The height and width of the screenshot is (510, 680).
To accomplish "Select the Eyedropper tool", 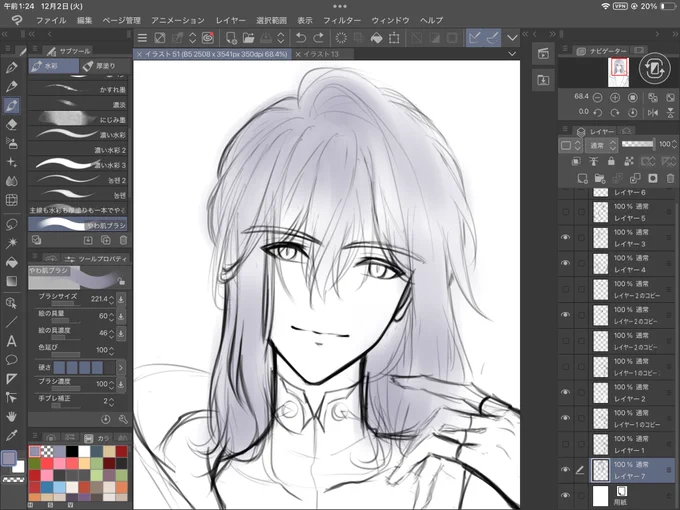I will click(12, 435).
